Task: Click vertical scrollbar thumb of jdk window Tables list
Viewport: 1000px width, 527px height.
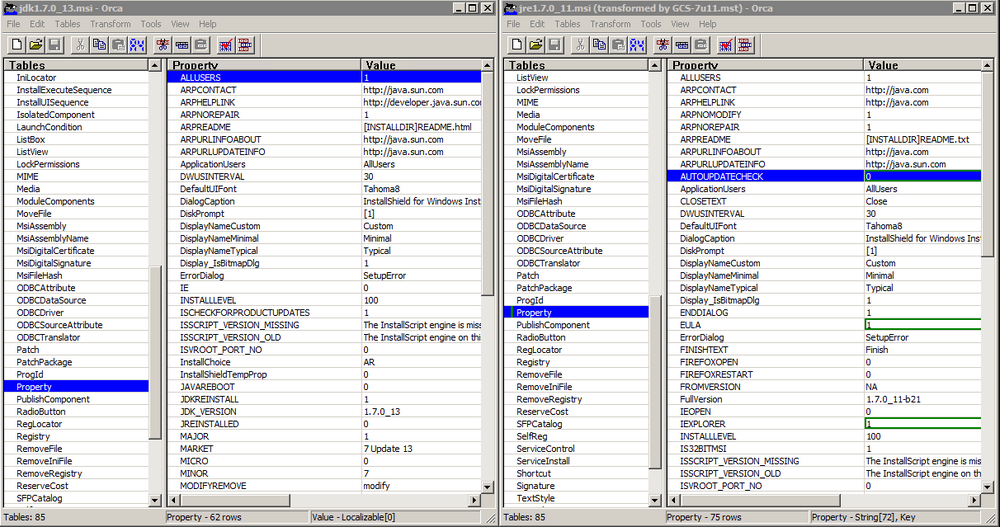Action: click(x=155, y=352)
